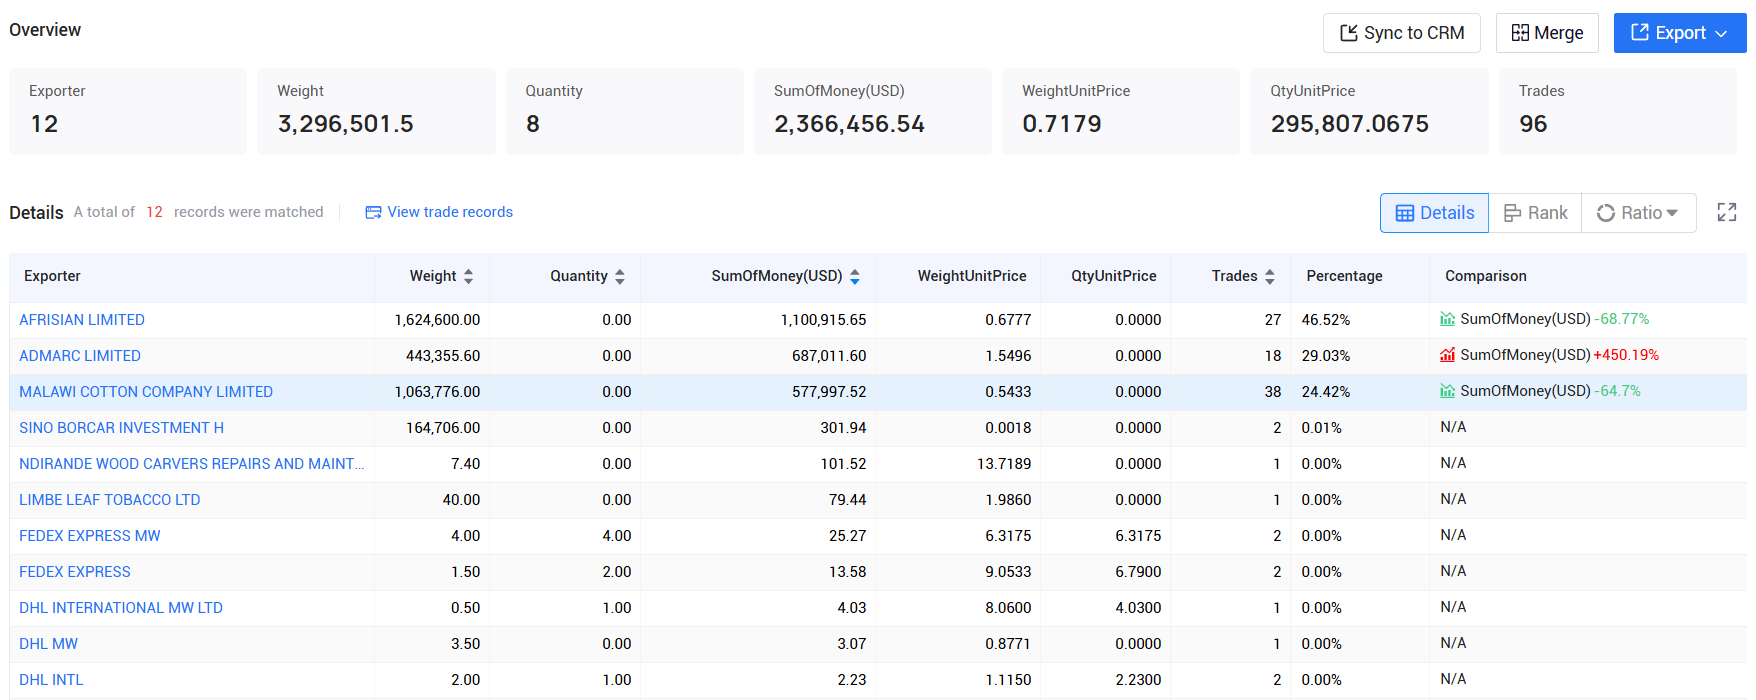The height and width of the screenshot is (700, 1756).
Task: Sort by SumOfMoney(USD) column arrows
Action: pos(855,276)
